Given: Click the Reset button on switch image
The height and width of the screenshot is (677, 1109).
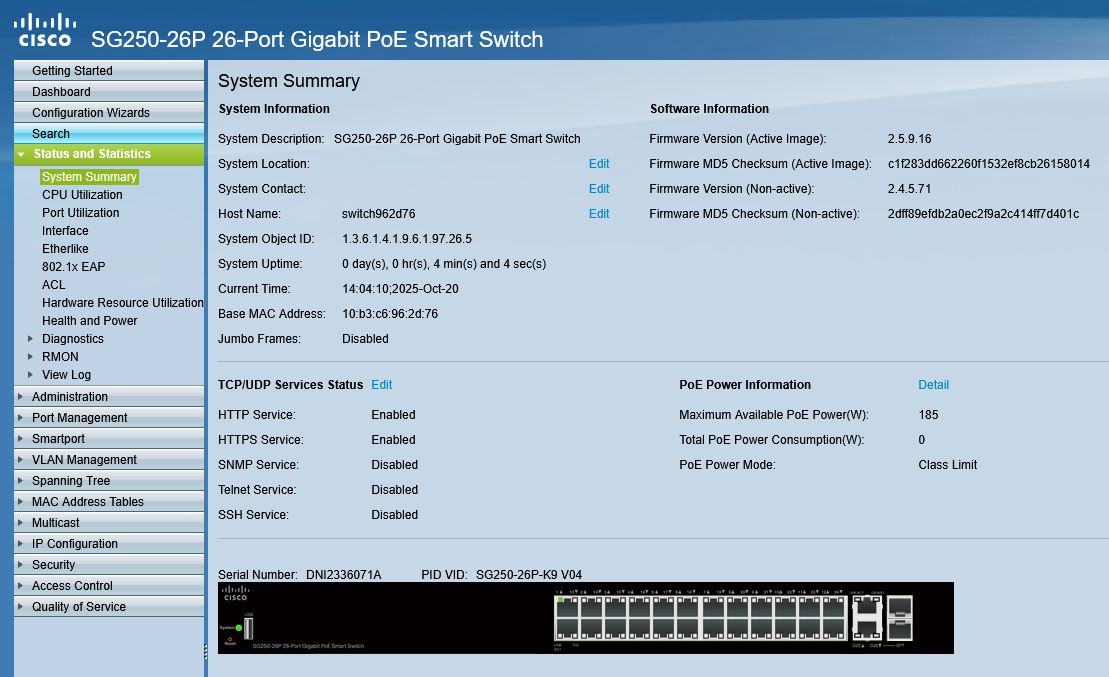Looking at the screenshot, I should [x=230, y=639].
